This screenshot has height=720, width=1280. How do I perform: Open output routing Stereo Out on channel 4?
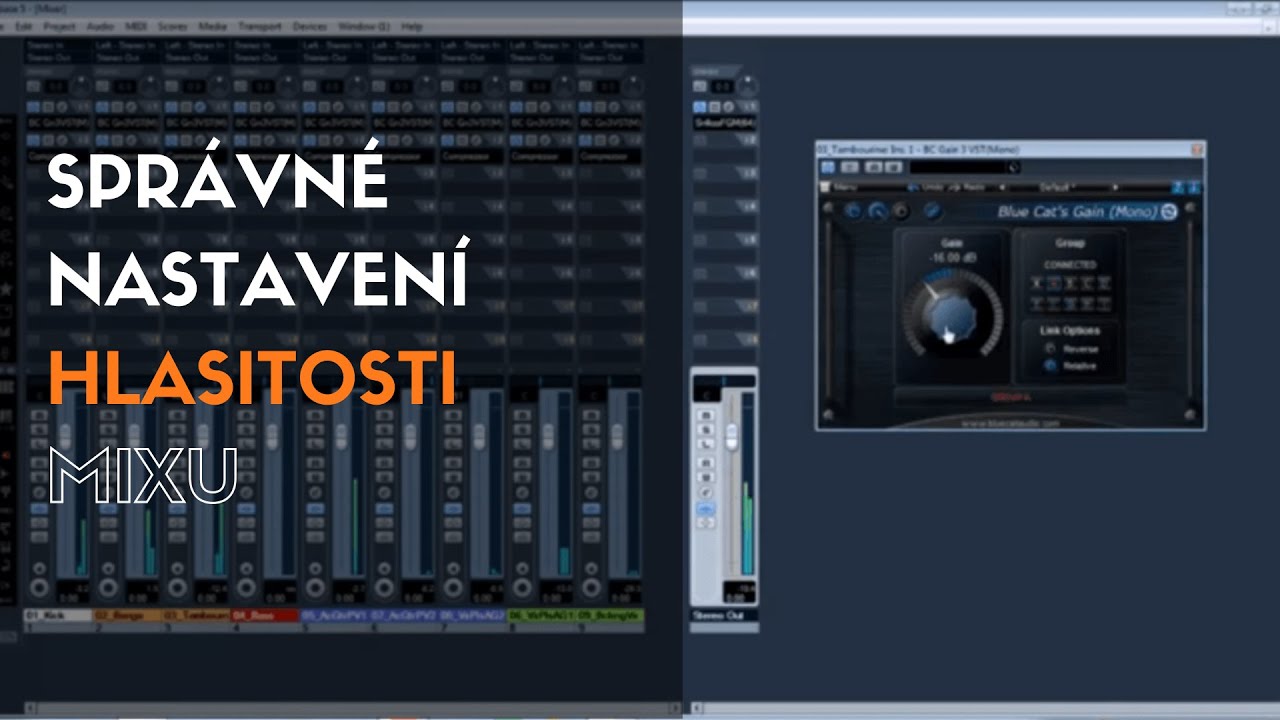point(264,58)
